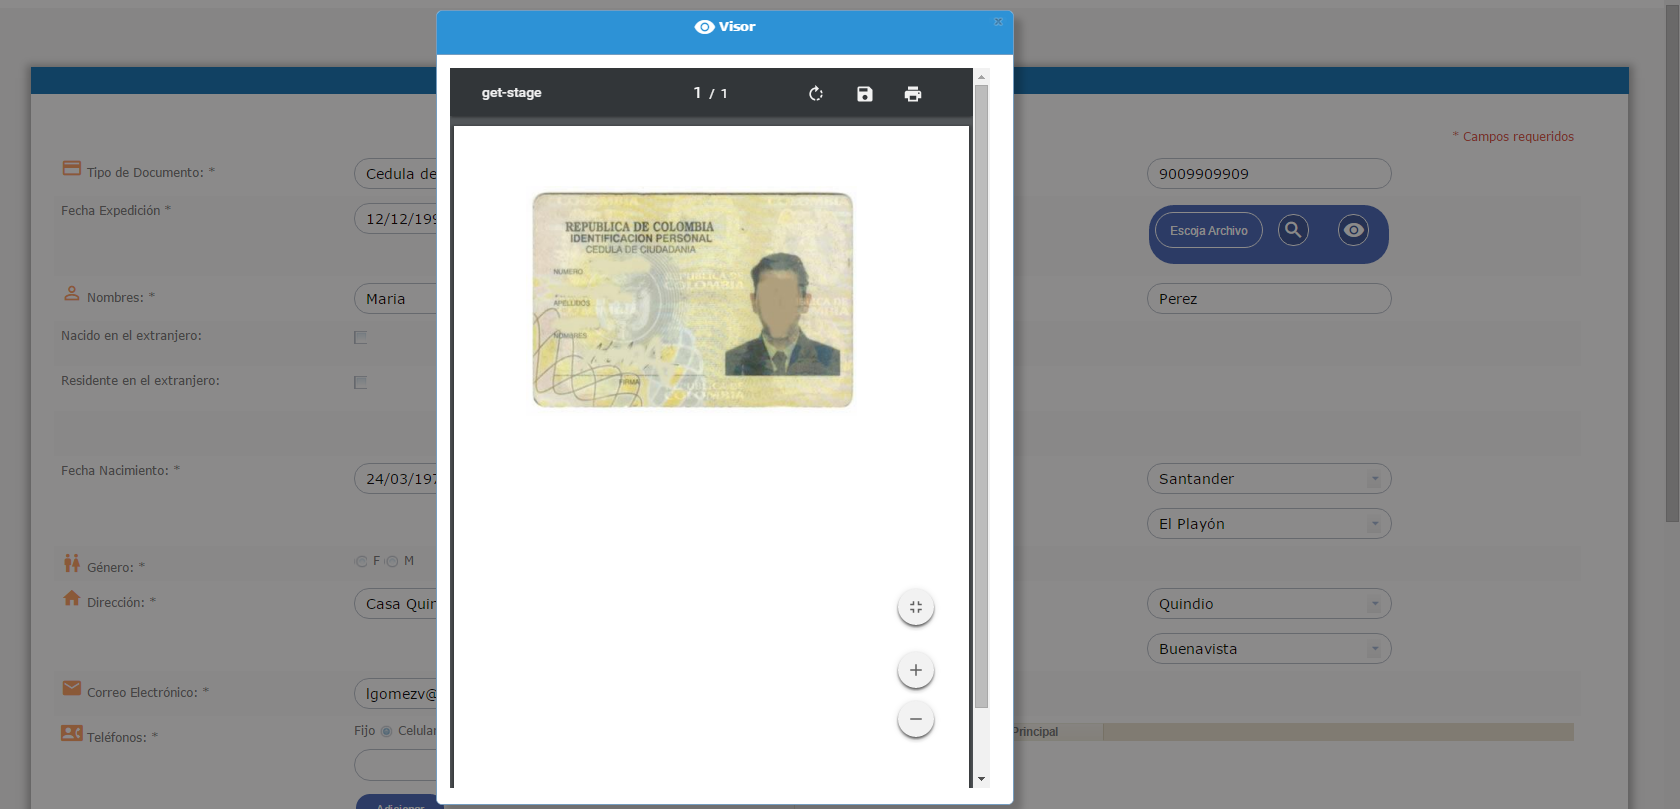The image size is (1680, 809).
Task: Click the eye icon to view file
Action: pos(1353,230)
